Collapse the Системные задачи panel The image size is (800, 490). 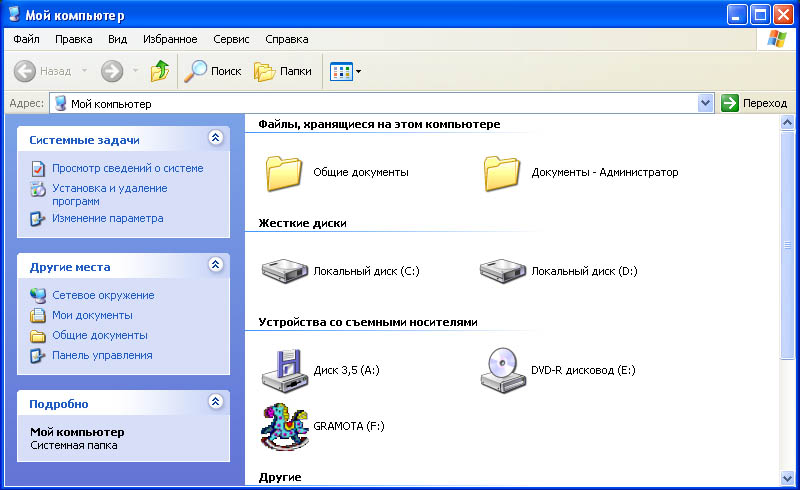[216, 137]
